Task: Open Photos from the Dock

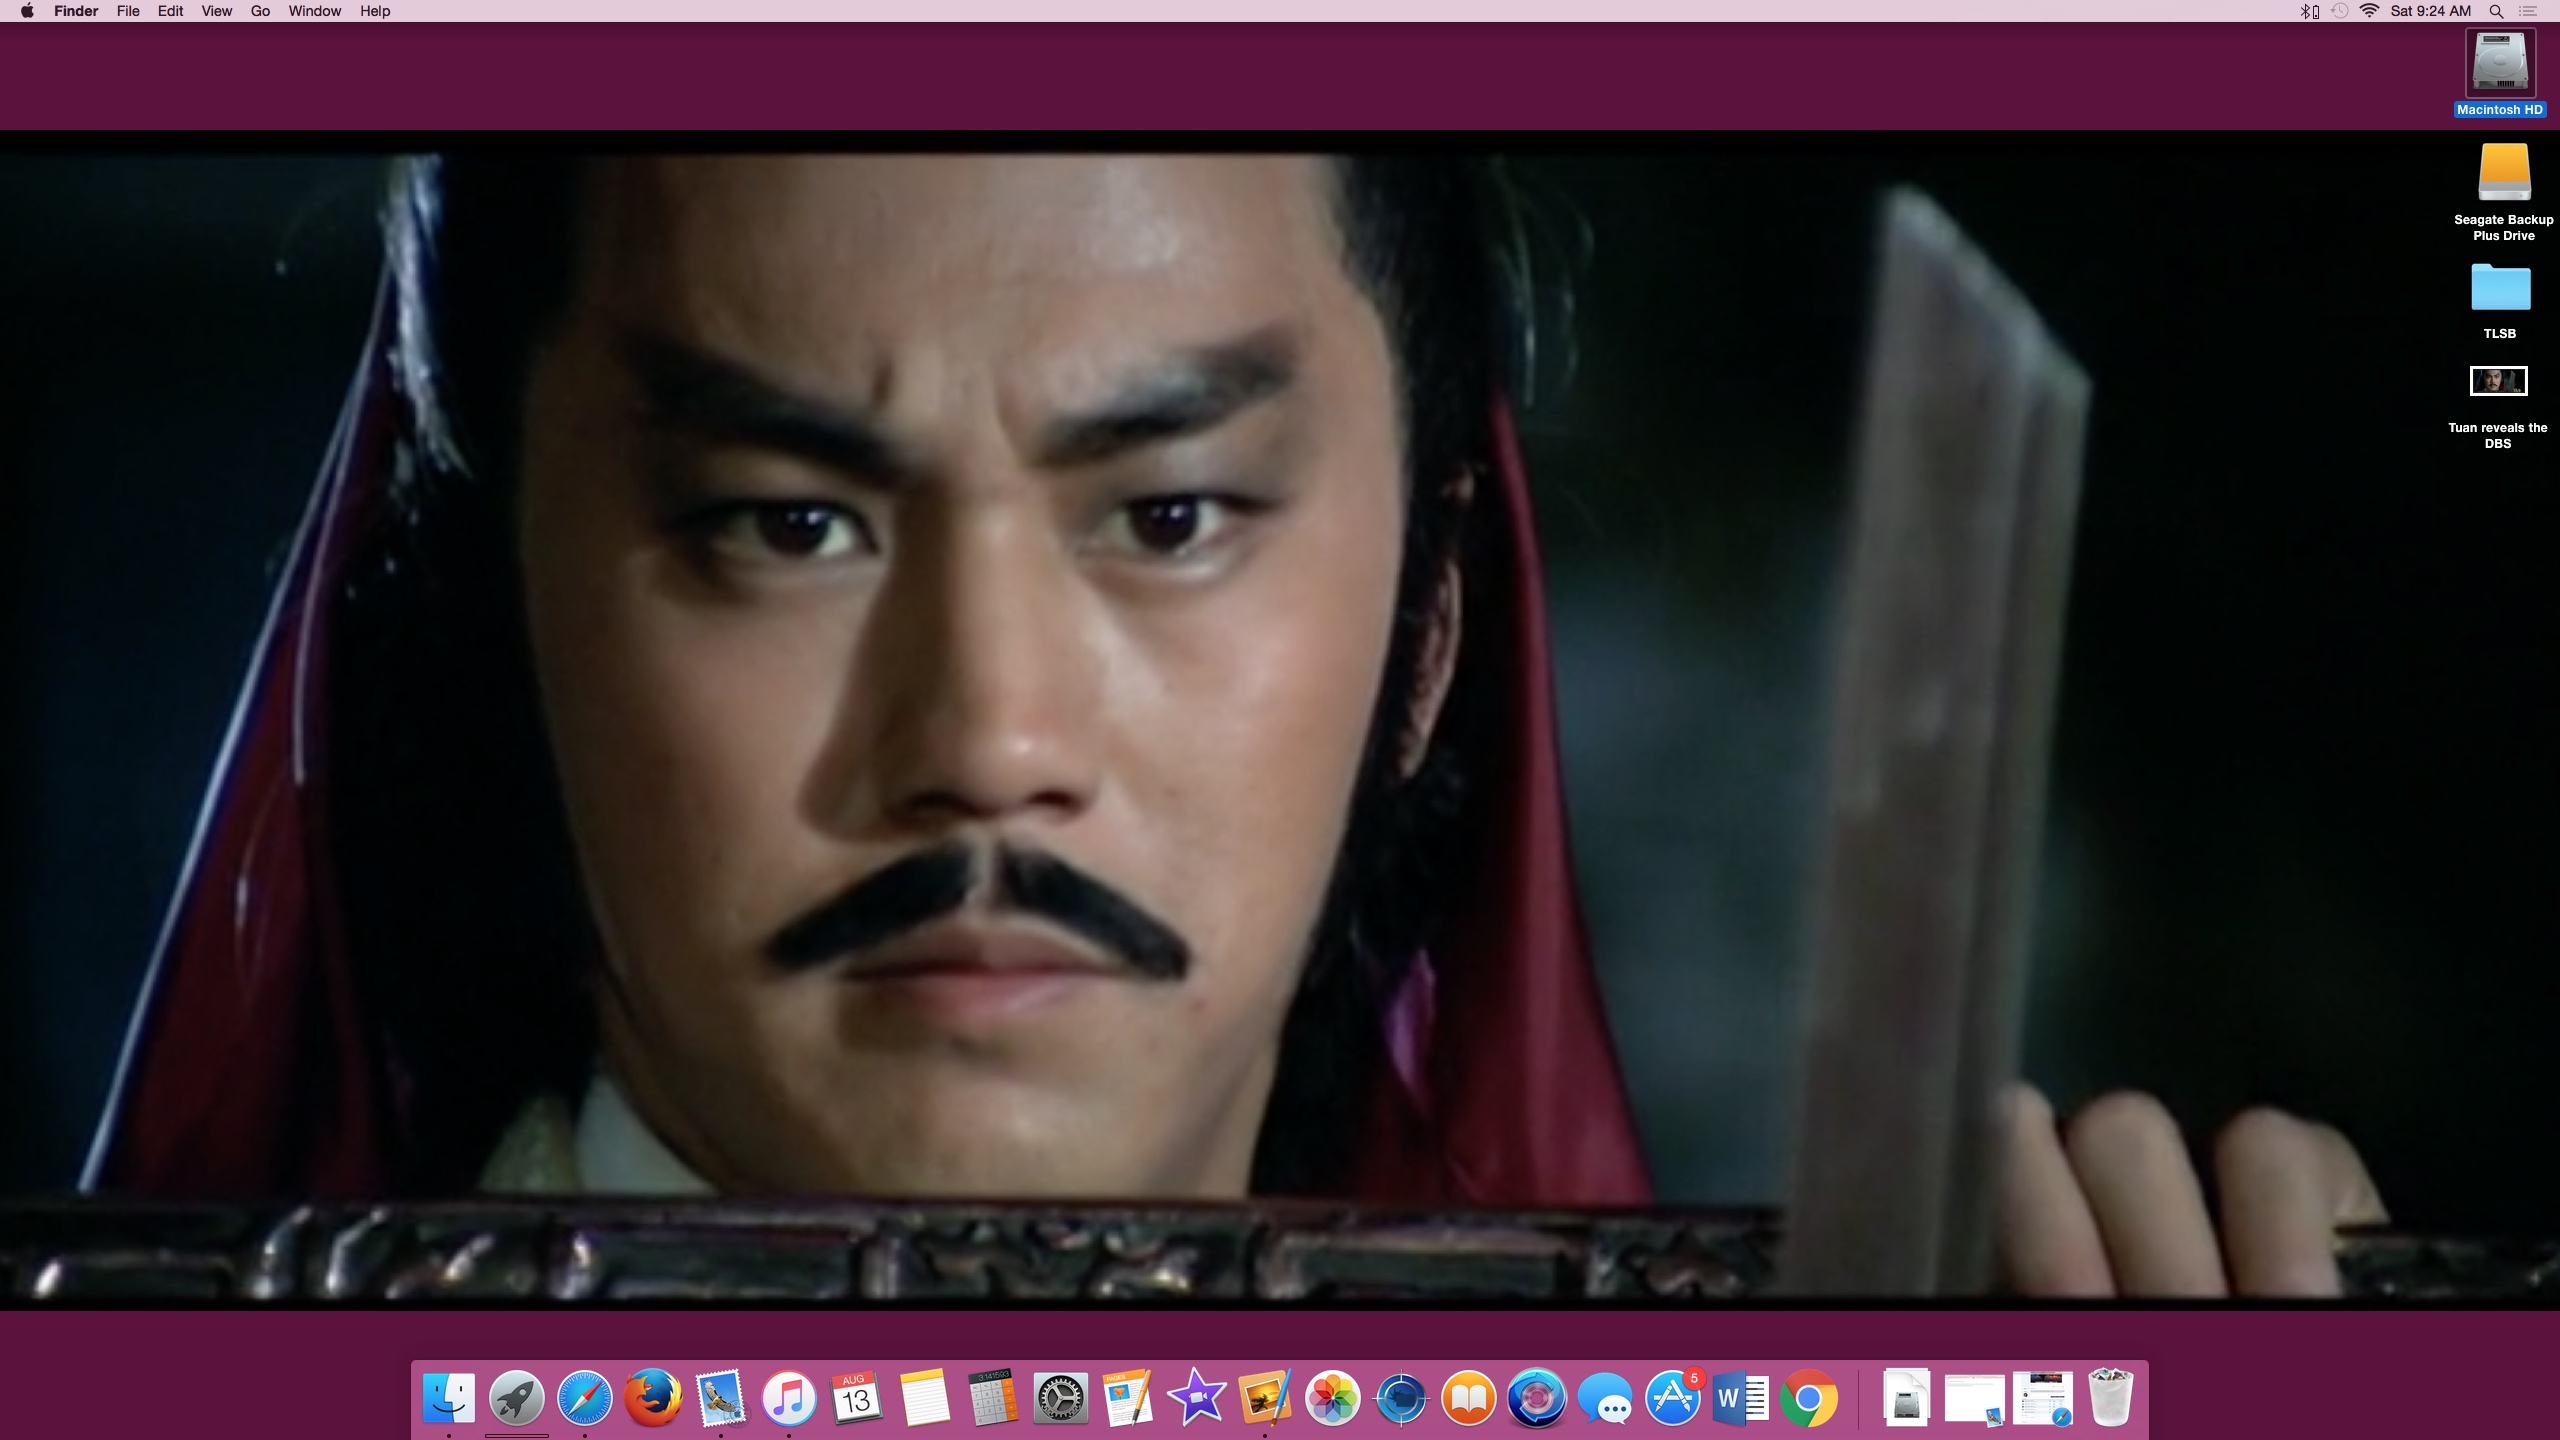Action: click(x=1333, y=1397)
